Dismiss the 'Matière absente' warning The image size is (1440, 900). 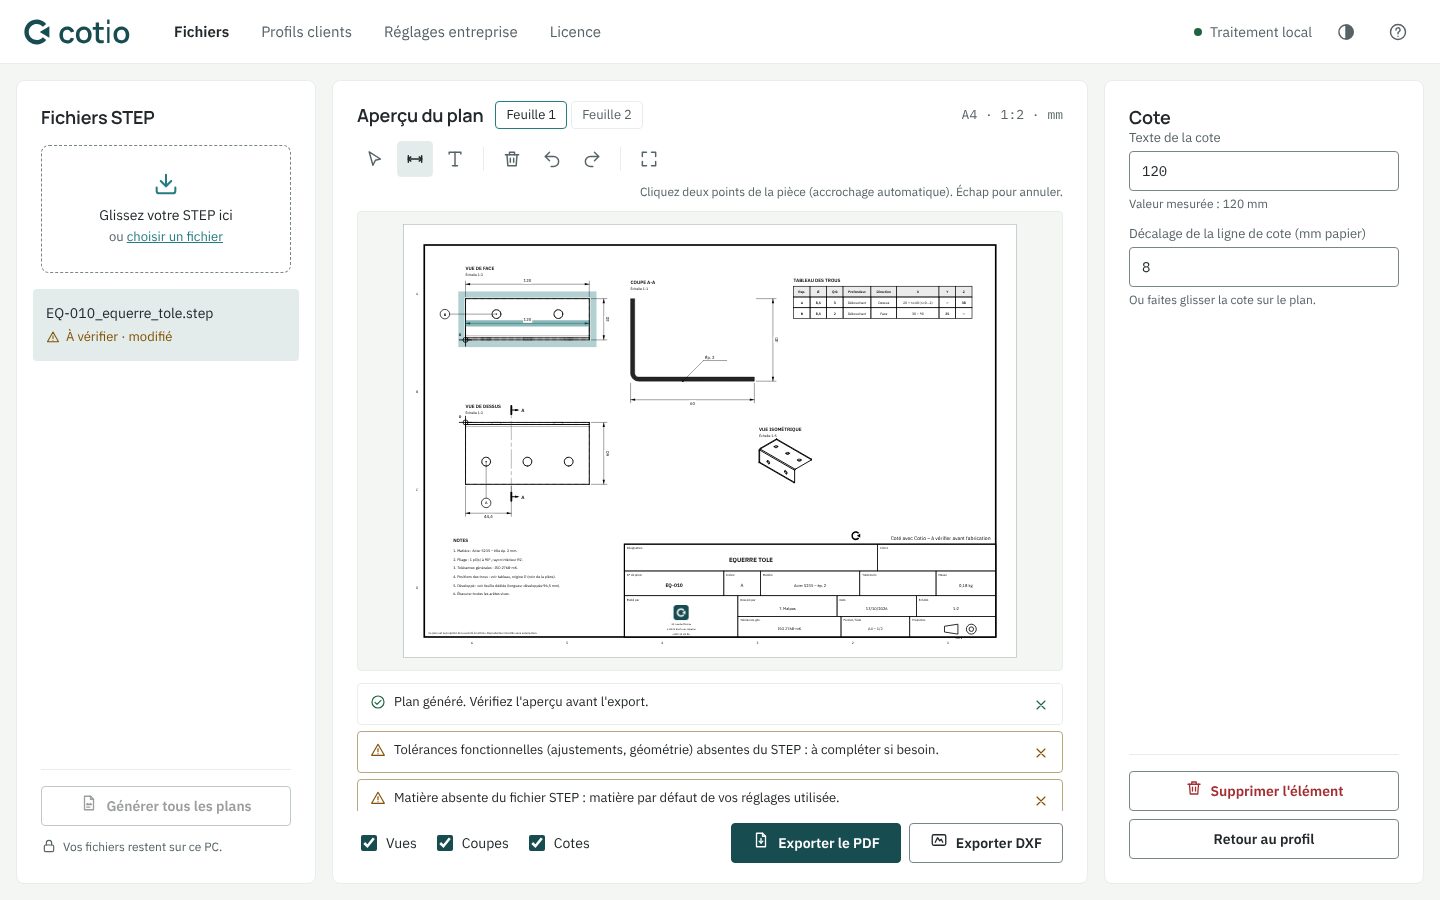tap(1041, 800)
